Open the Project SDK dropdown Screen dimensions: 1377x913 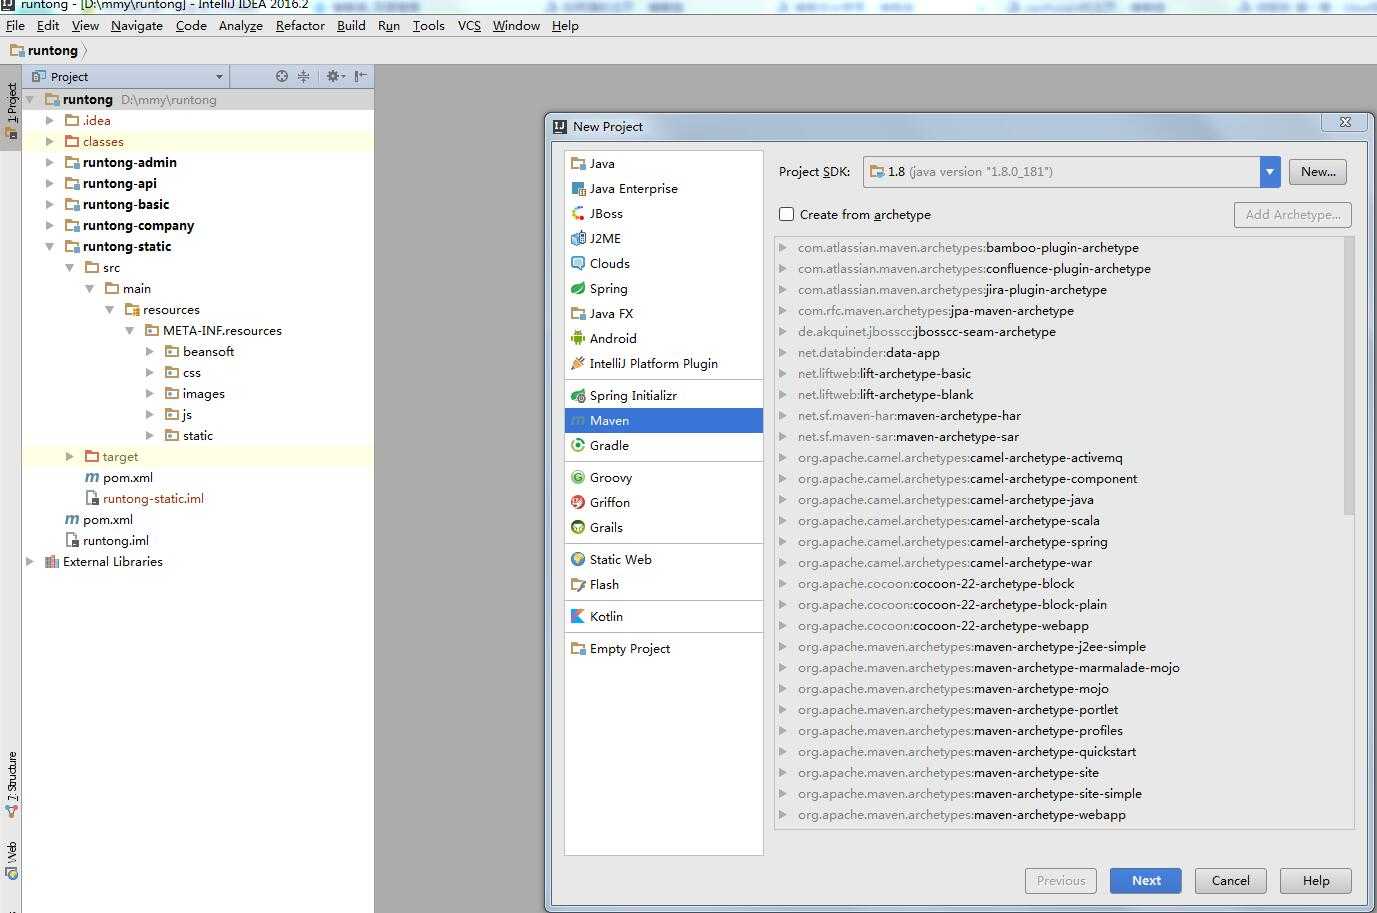(x=1269, y=172)
